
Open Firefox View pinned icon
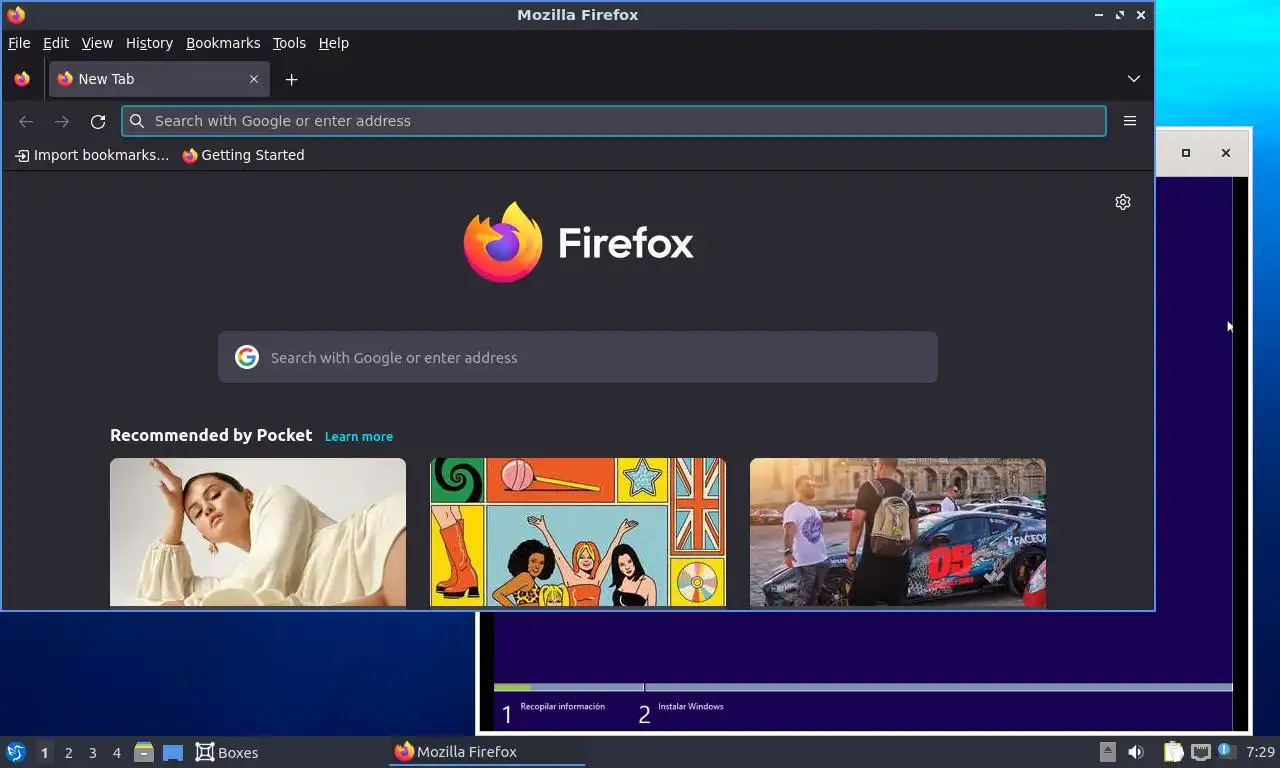click(22, 79)
